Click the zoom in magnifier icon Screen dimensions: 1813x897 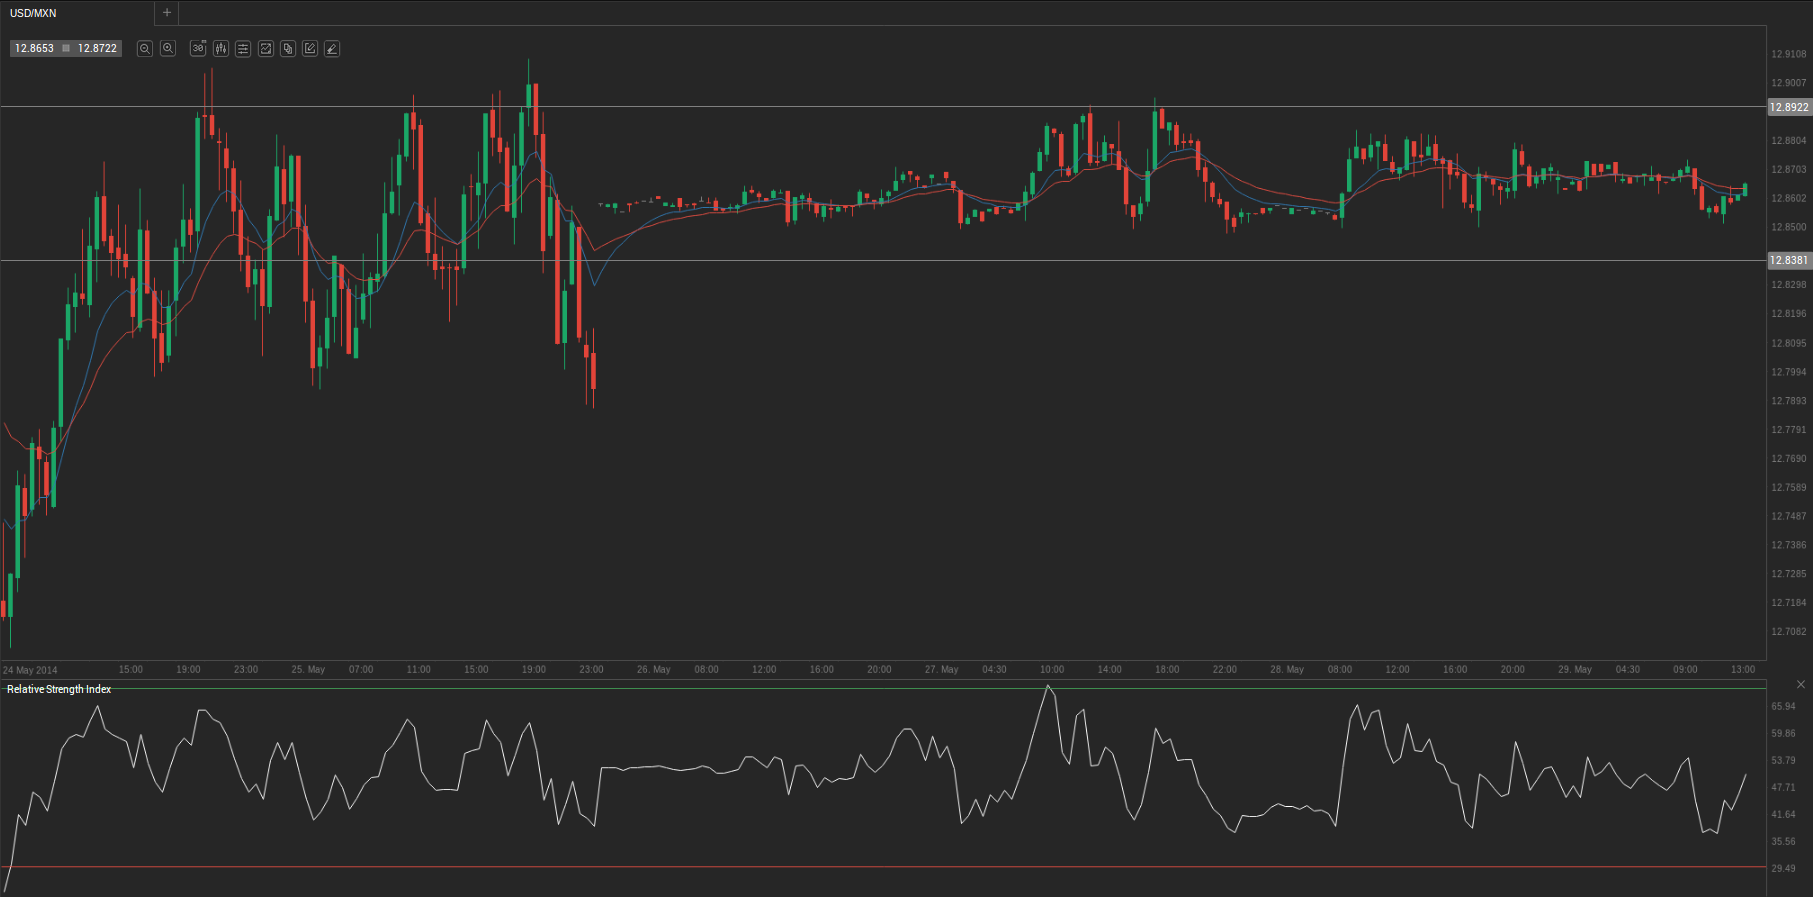168,49
